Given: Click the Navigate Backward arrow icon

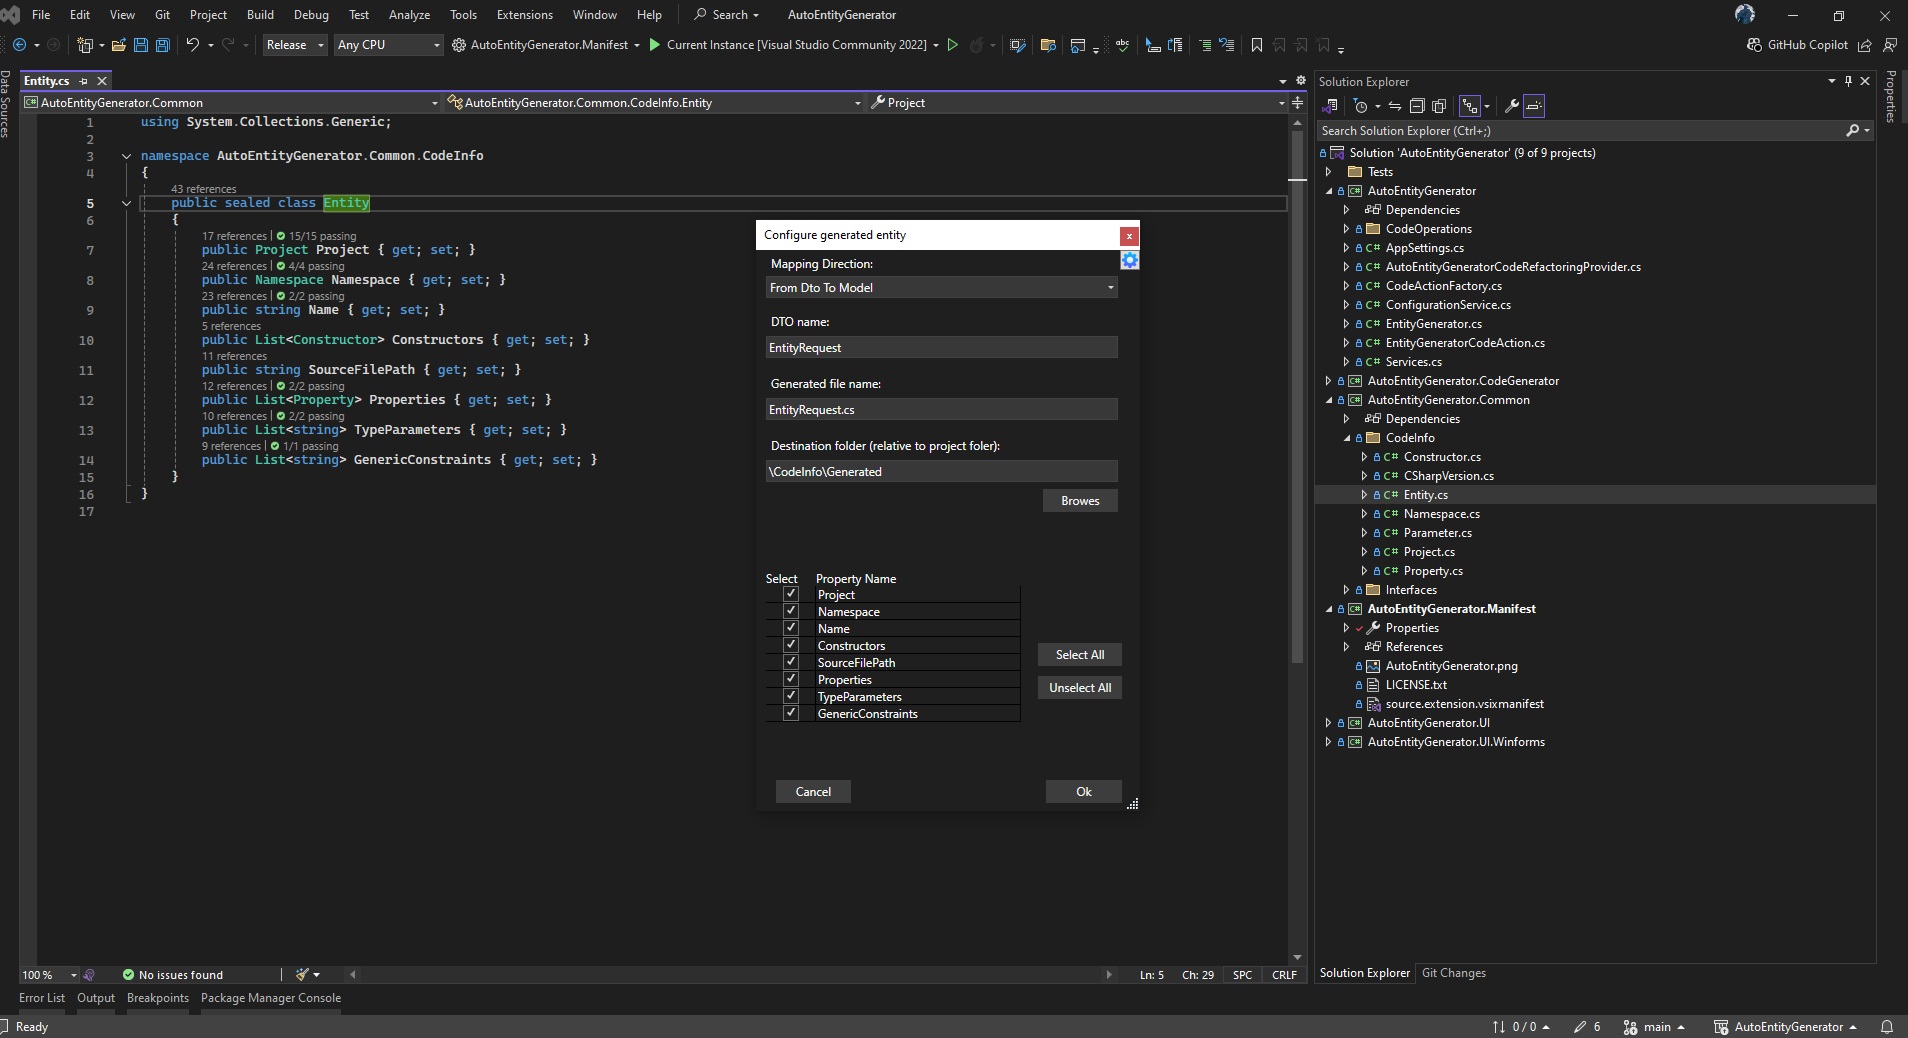Looking at the screenshot, I should 19,45.
